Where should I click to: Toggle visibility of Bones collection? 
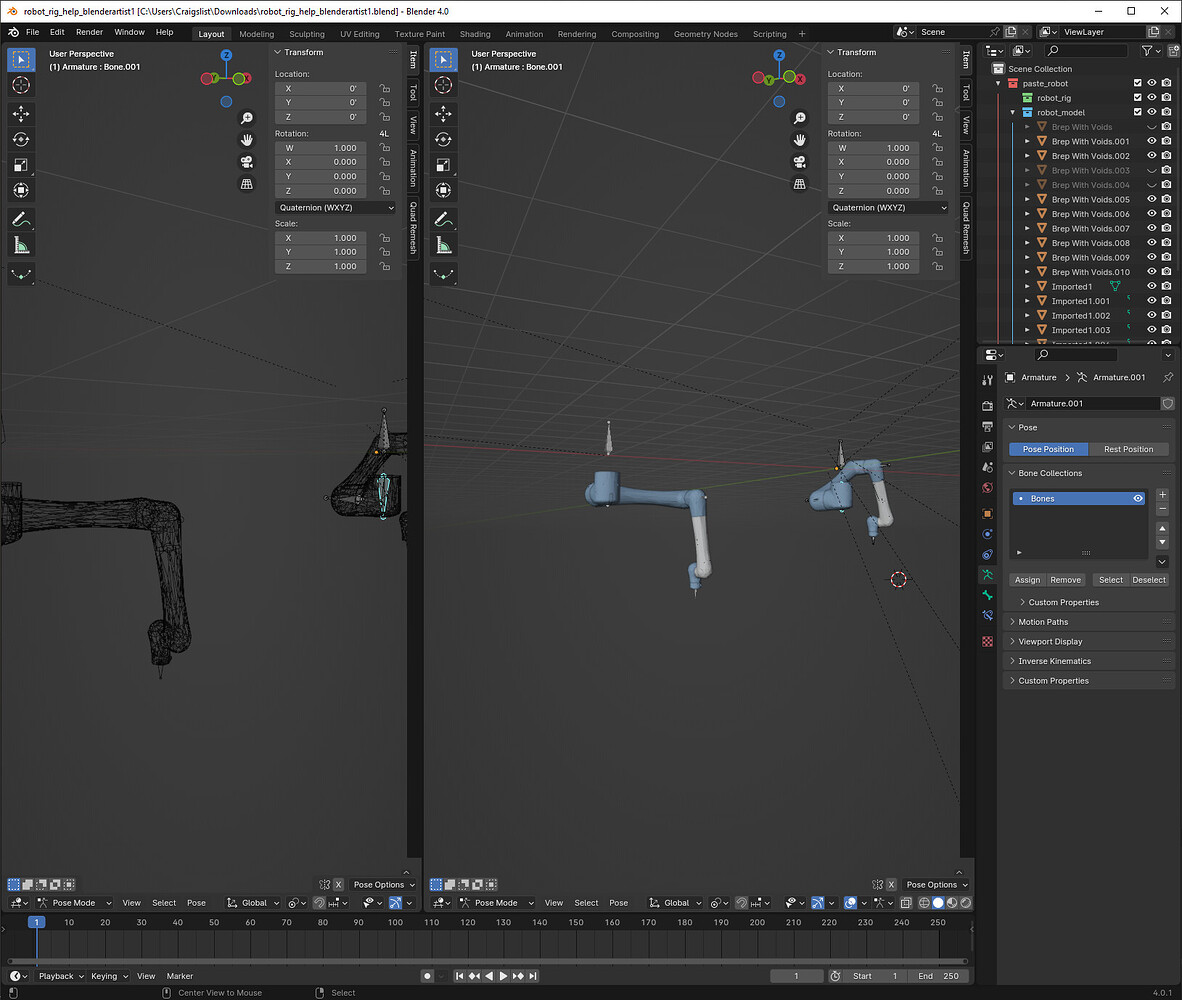pos(1138,499)
